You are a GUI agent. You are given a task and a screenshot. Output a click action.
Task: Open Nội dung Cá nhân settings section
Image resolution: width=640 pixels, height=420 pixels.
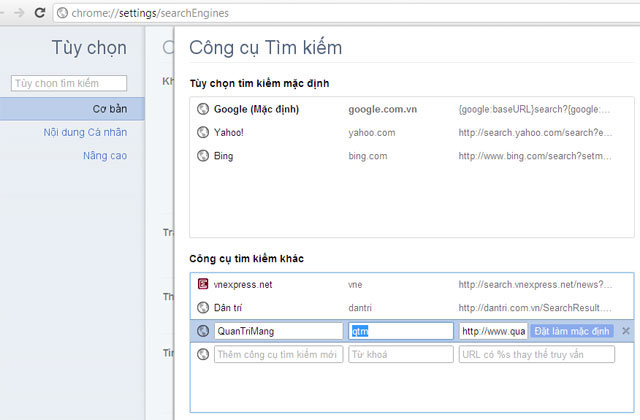click(85, 132)
